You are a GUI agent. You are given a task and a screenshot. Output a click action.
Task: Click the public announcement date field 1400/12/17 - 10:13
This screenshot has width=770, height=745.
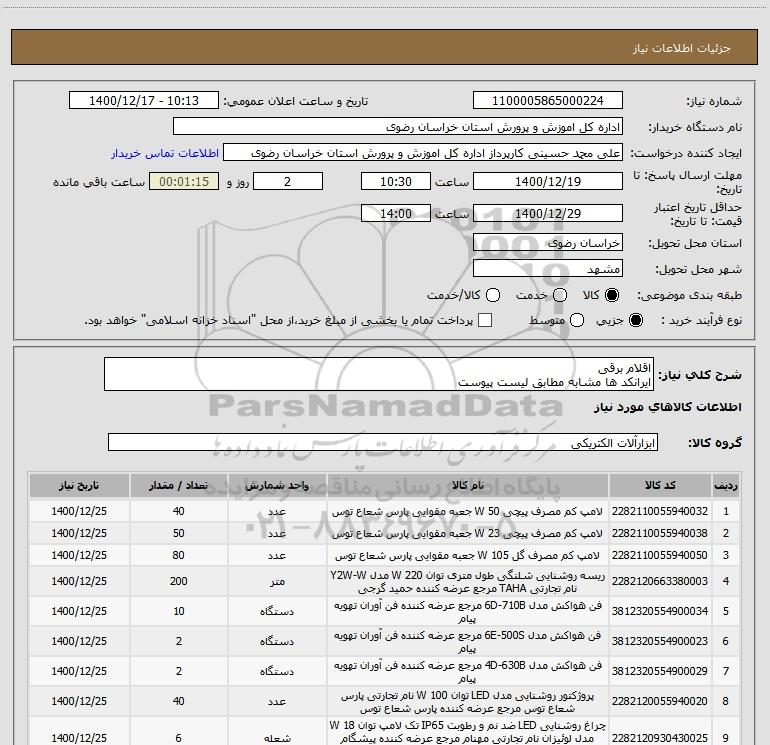tap(143, 101)
